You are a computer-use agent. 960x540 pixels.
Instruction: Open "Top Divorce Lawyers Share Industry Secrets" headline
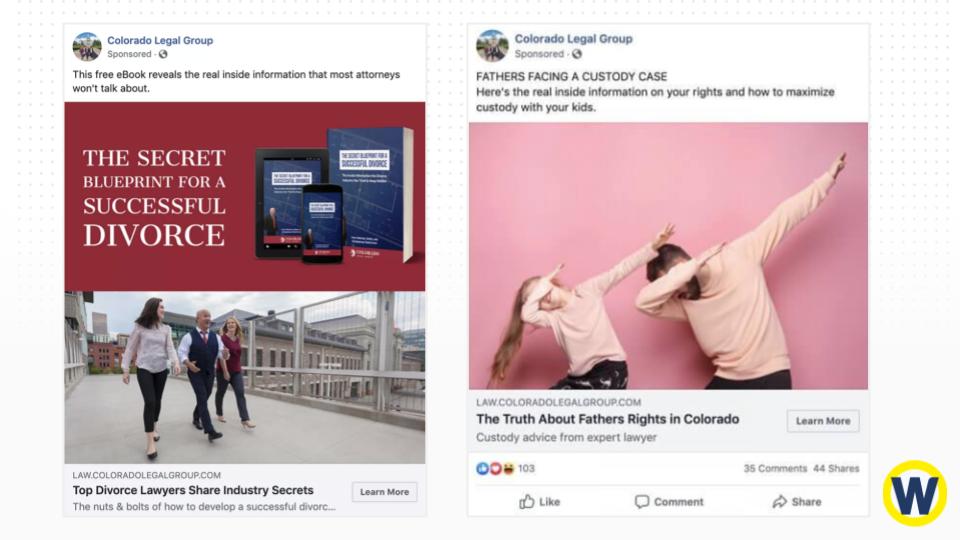(193, 491)
